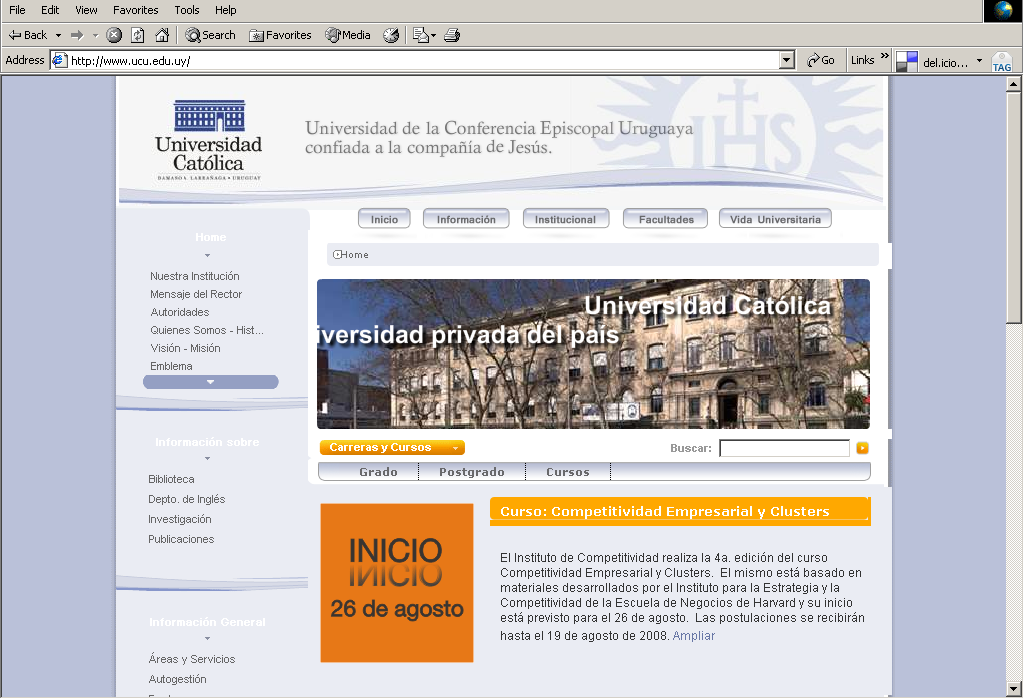Click the Inicio navigation button
The width and height of the screenshot is (1024, 698).
point(384,219)
